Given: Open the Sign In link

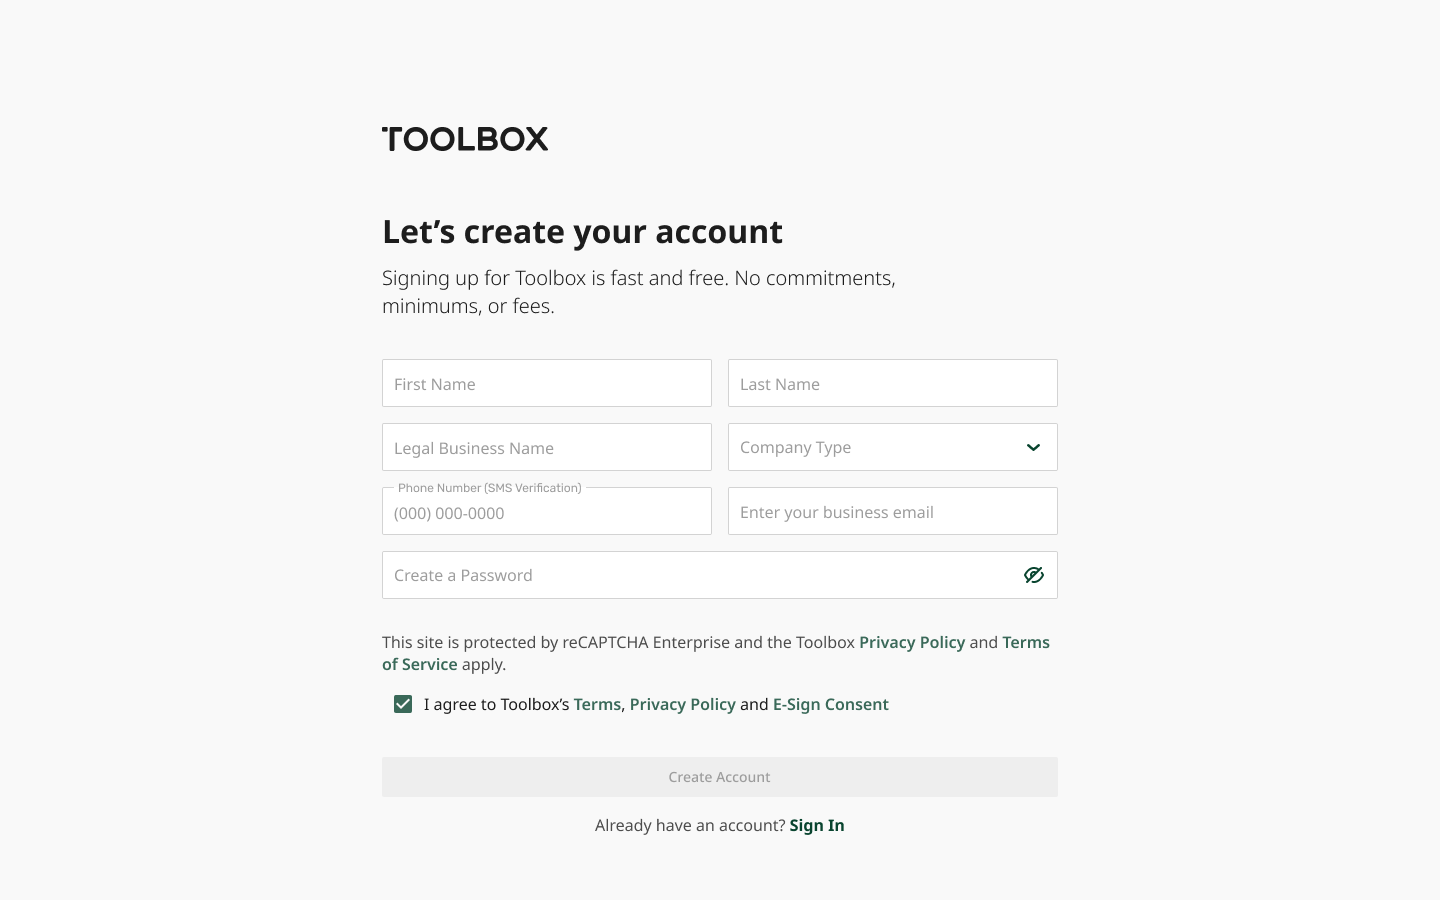Looking at the screenshot, I should pos(817,825).
